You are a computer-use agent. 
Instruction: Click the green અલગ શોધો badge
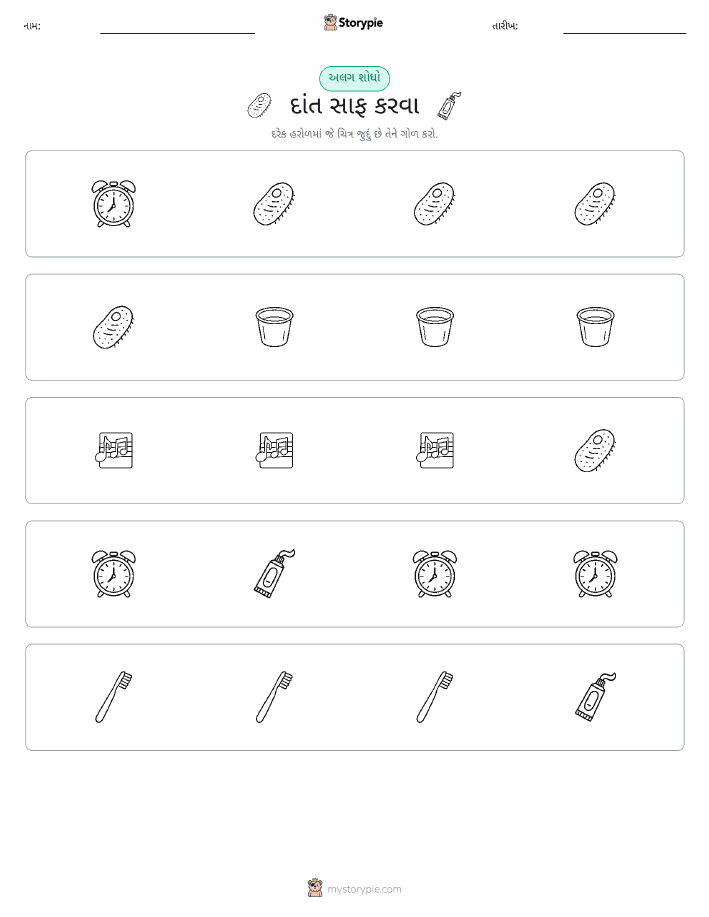coord(354,78)
